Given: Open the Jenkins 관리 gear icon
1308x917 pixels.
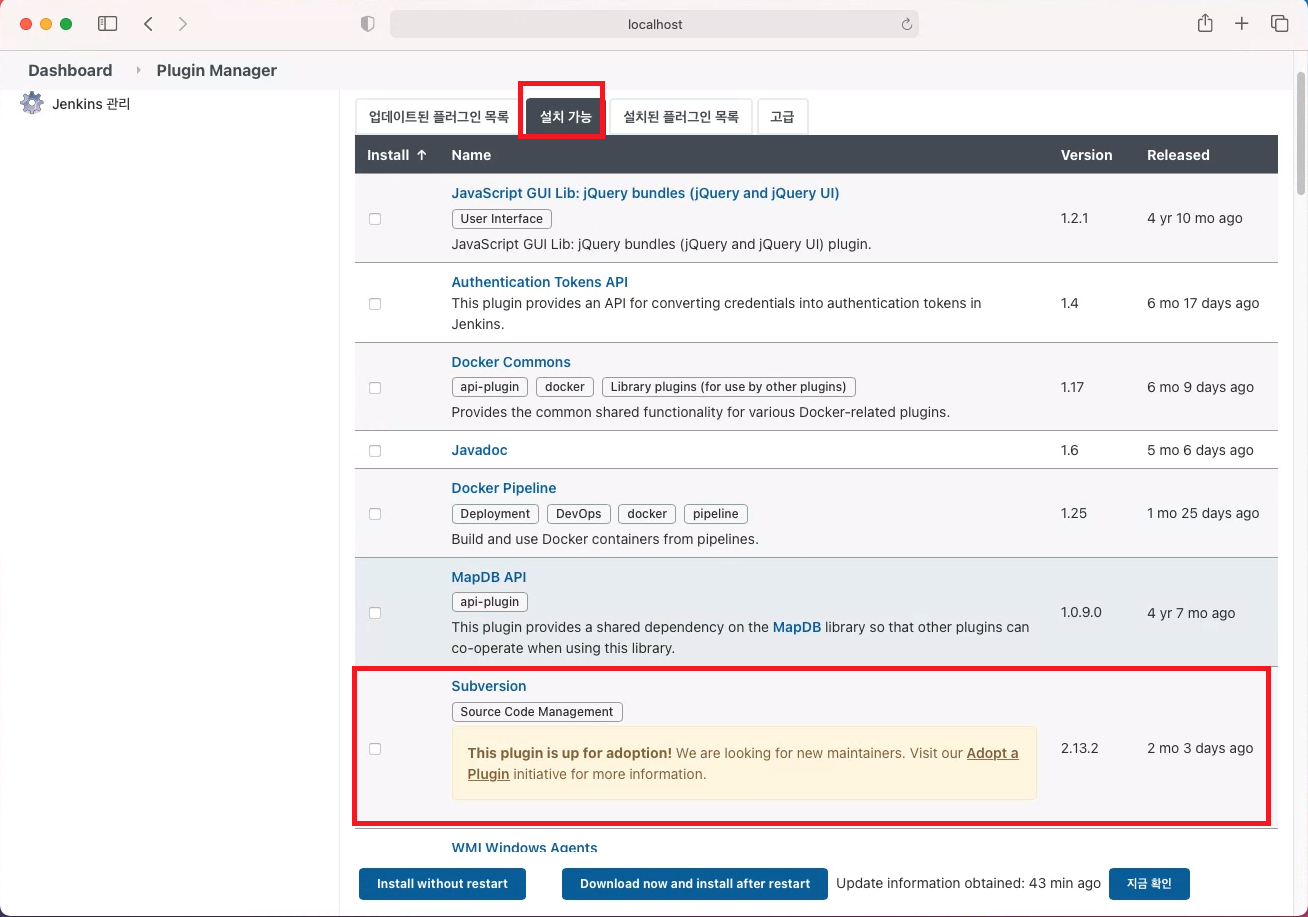Looking at the screenshot, I should (x=32, y=103).
